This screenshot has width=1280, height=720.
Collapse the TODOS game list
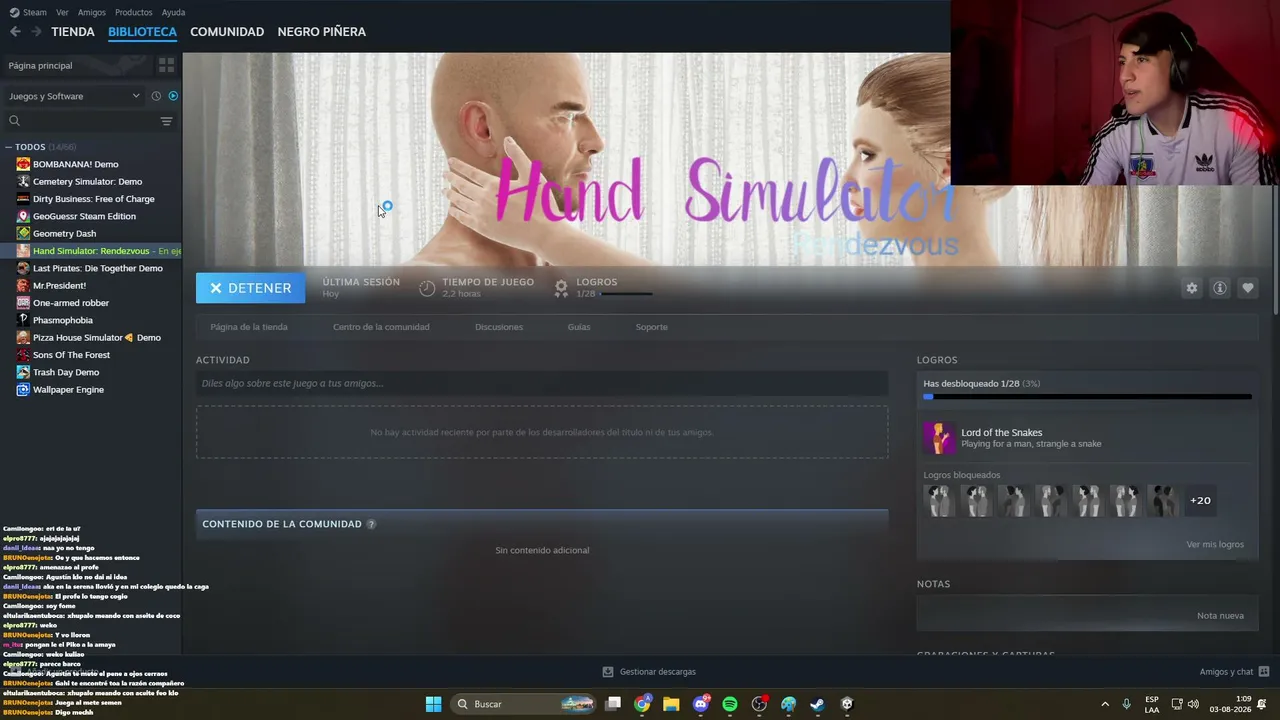9,147
